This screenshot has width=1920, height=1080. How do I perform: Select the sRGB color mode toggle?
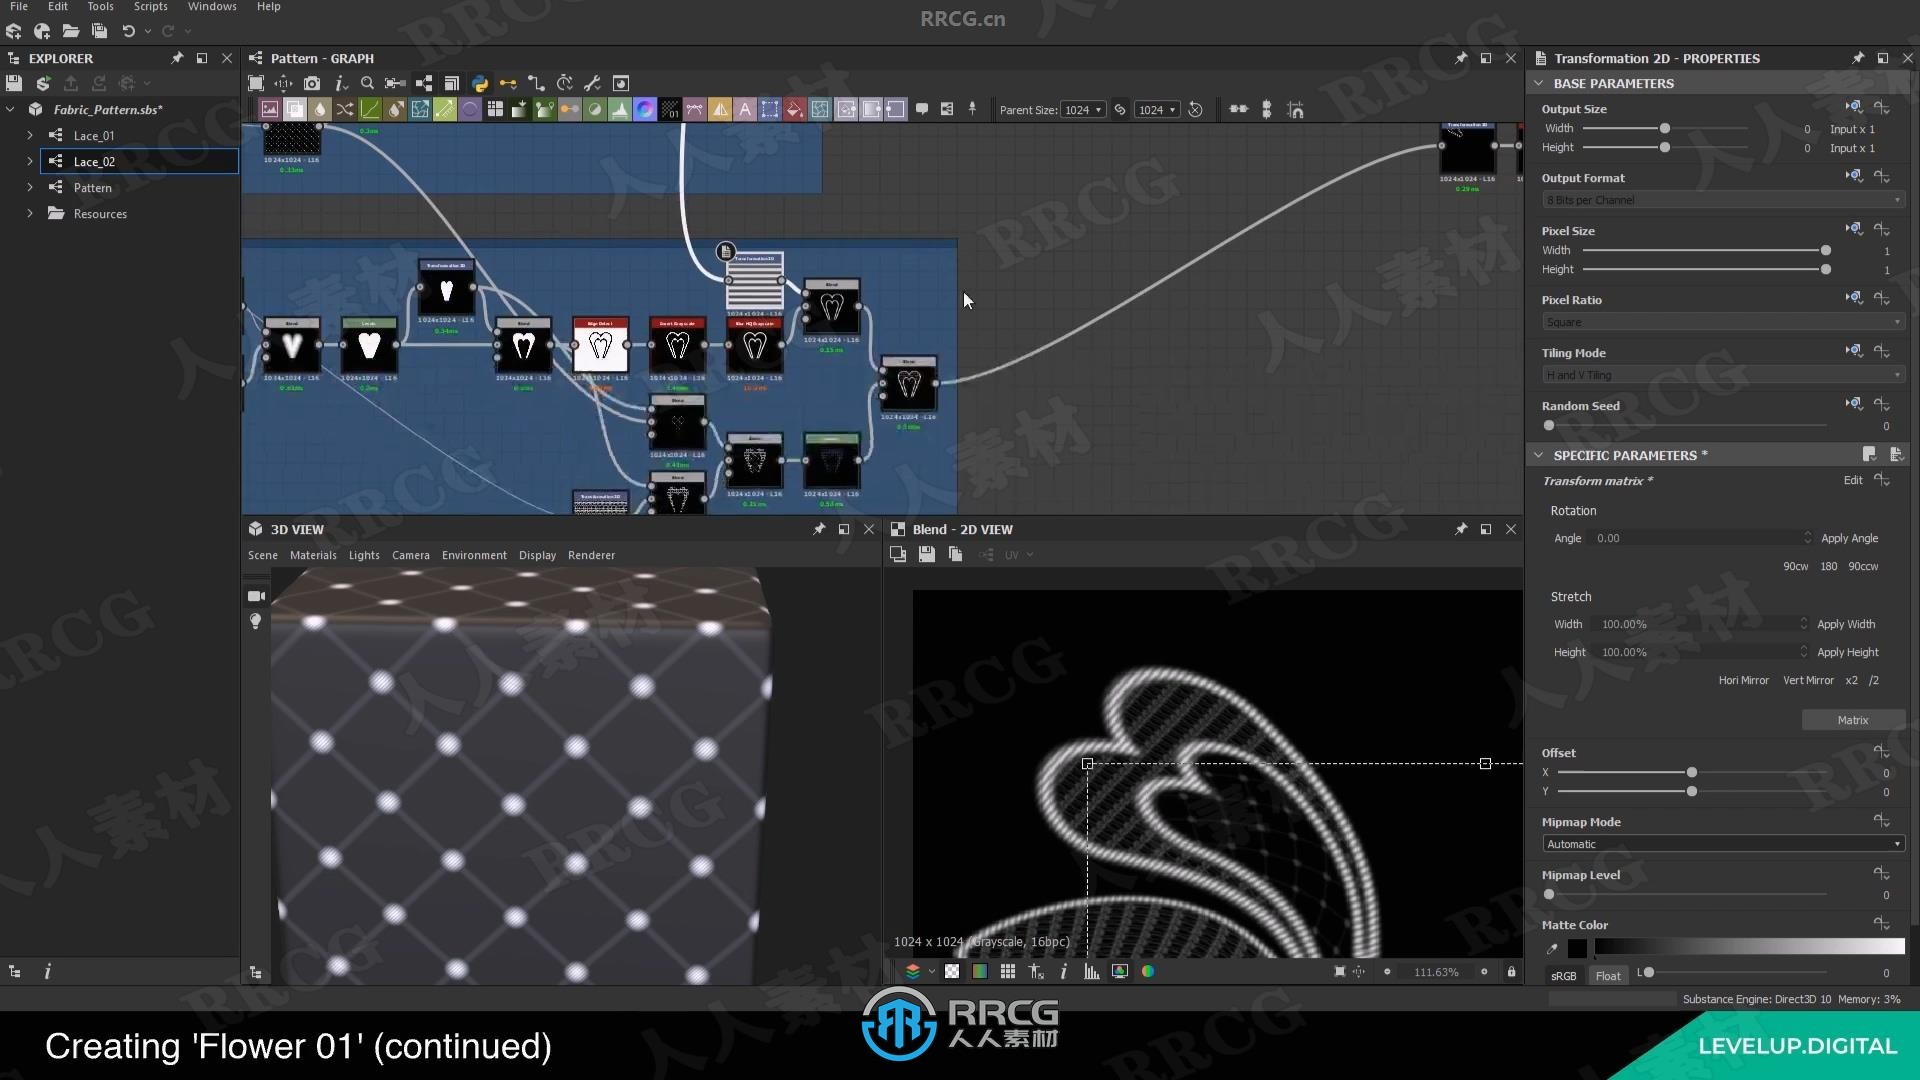(1563, 976)
